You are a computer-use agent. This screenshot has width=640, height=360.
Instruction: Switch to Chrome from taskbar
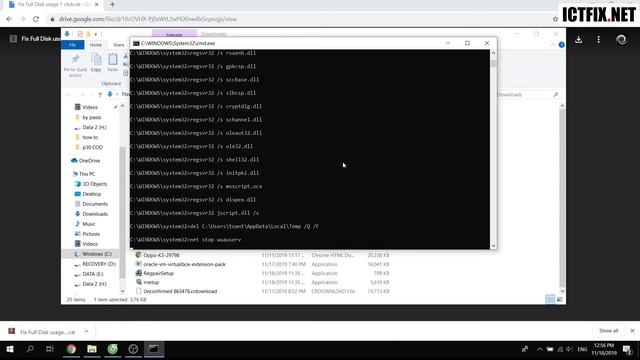(71, 349)
